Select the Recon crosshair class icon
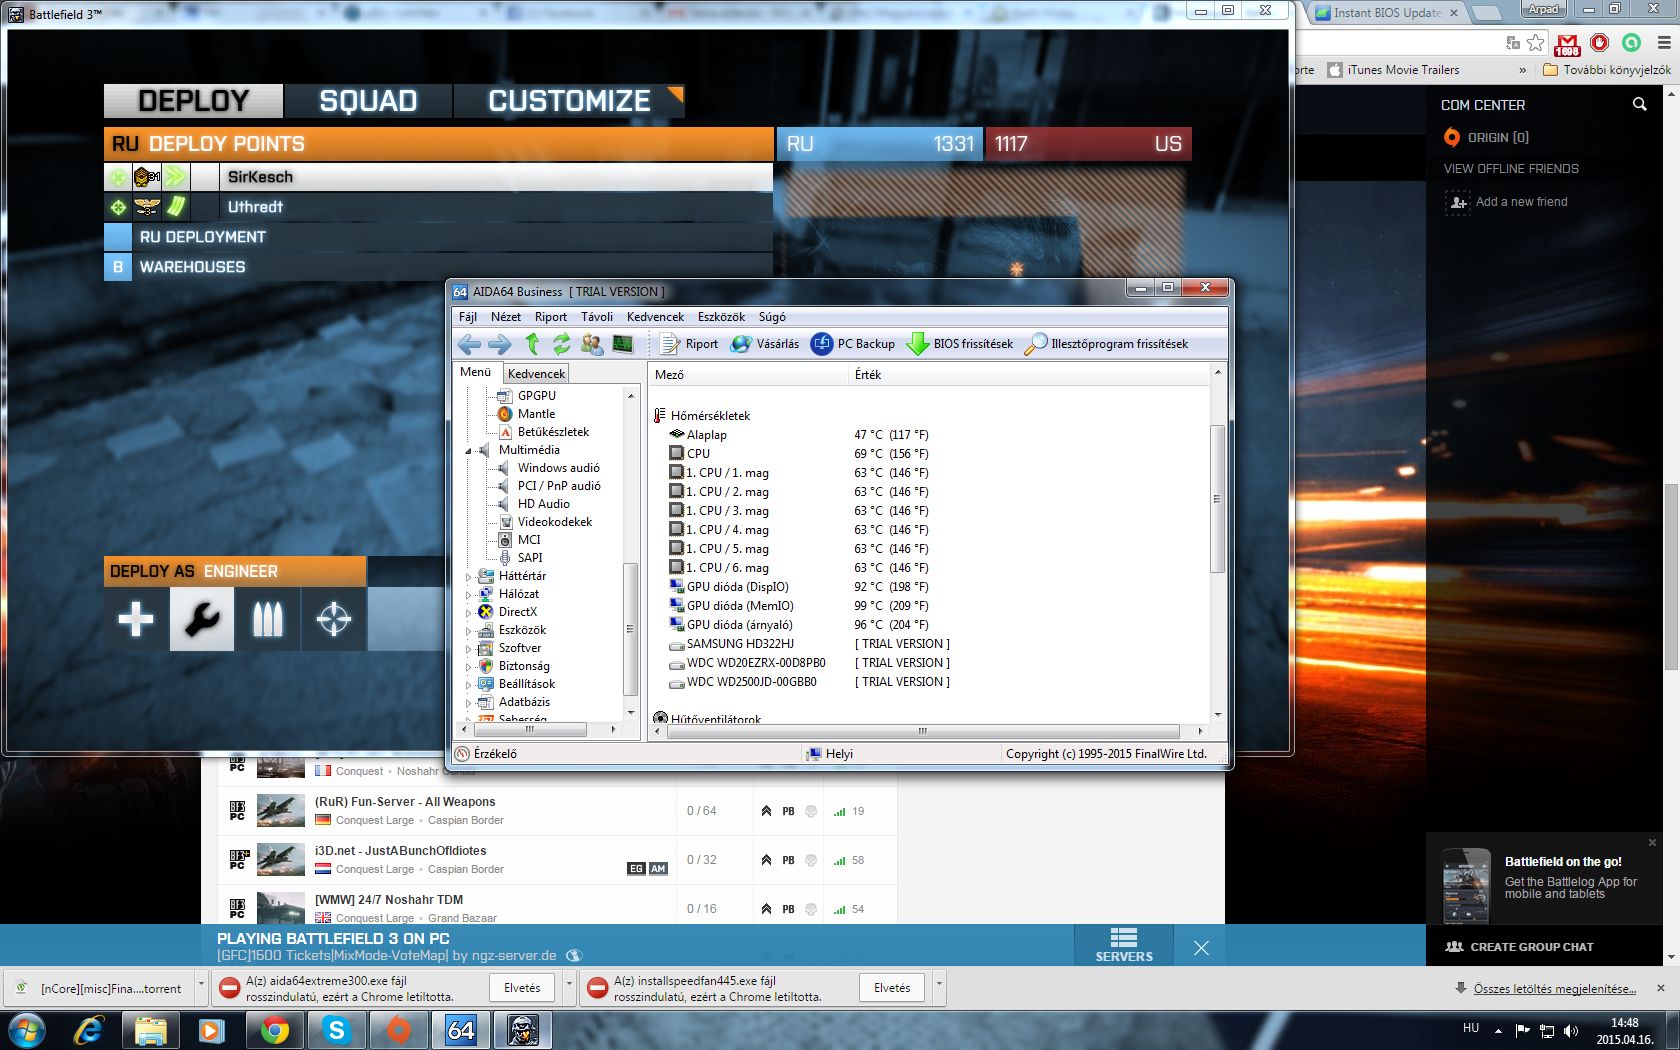The image size is (1680, 1050). click(x=334, y=619)
